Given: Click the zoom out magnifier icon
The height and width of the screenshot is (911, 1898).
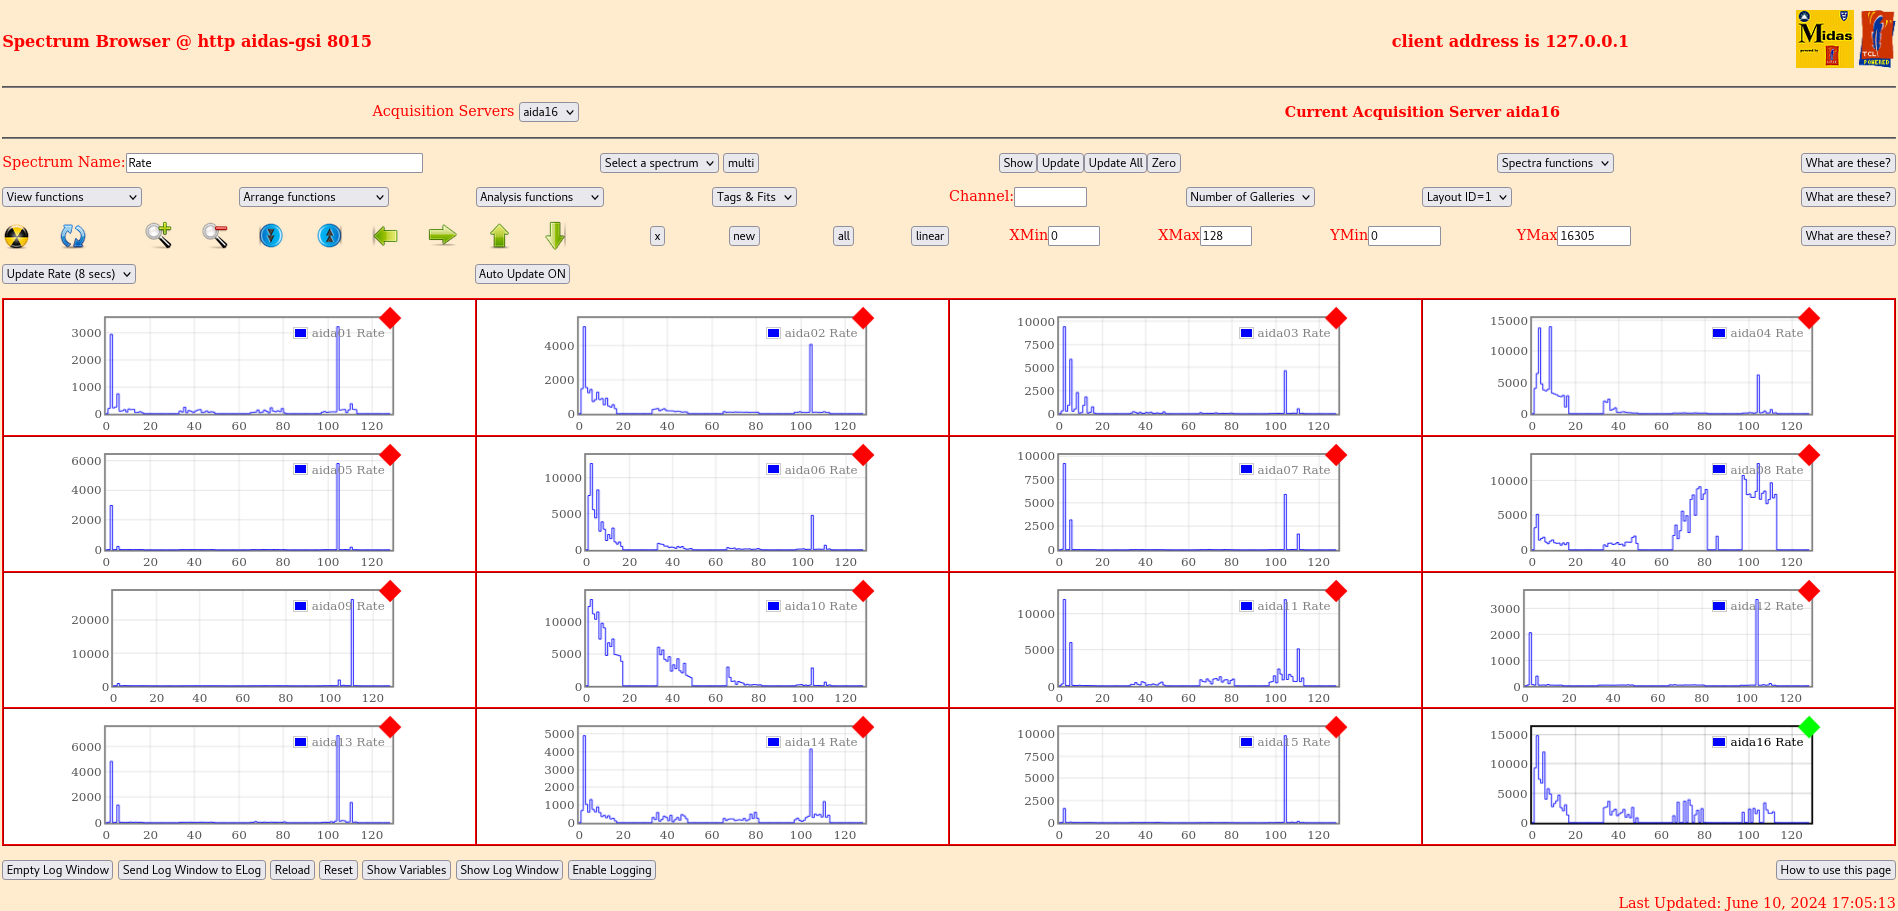Looking at the screenshot, I should 215,236.
